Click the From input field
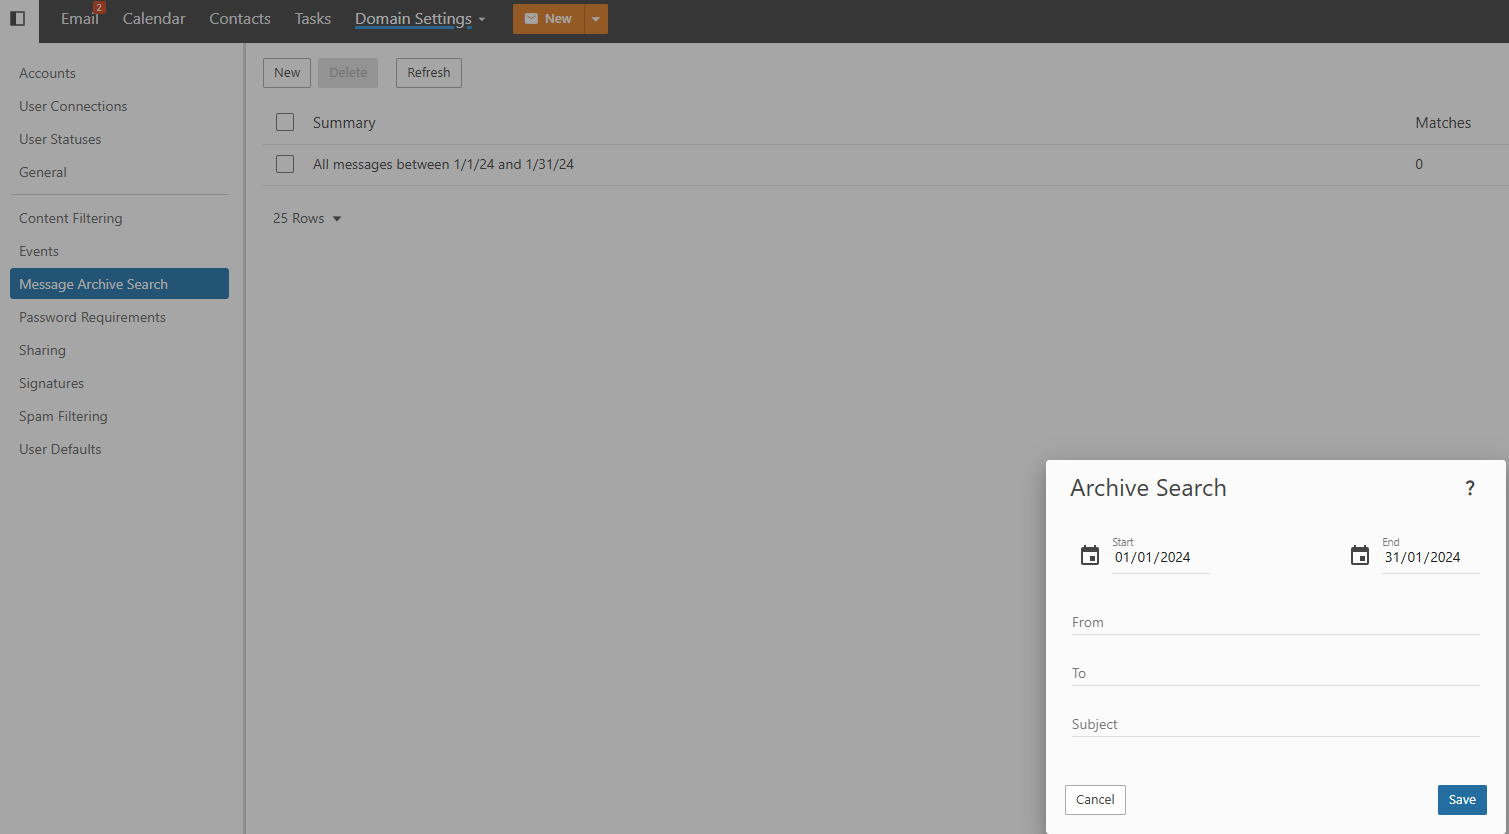Image resolution: width=1509 pixels, height=834 pixels. (1275, 622)
